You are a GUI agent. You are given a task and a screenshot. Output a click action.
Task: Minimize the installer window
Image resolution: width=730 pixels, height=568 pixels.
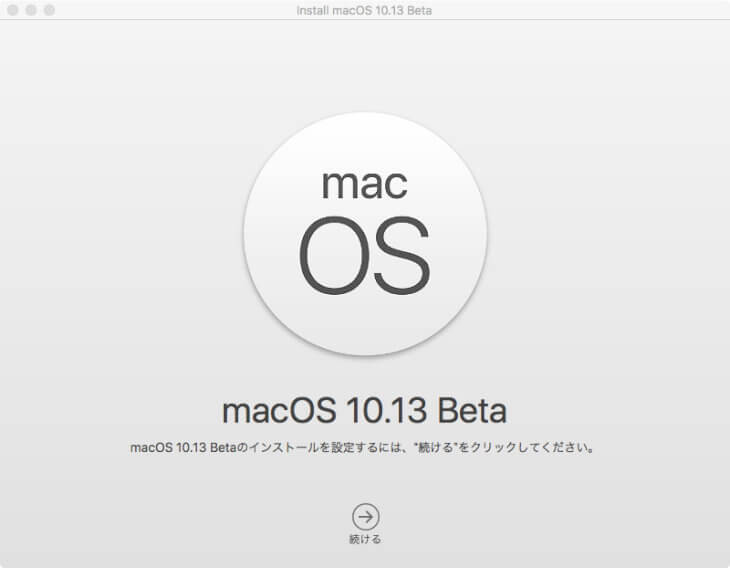(x=31, y=10)
